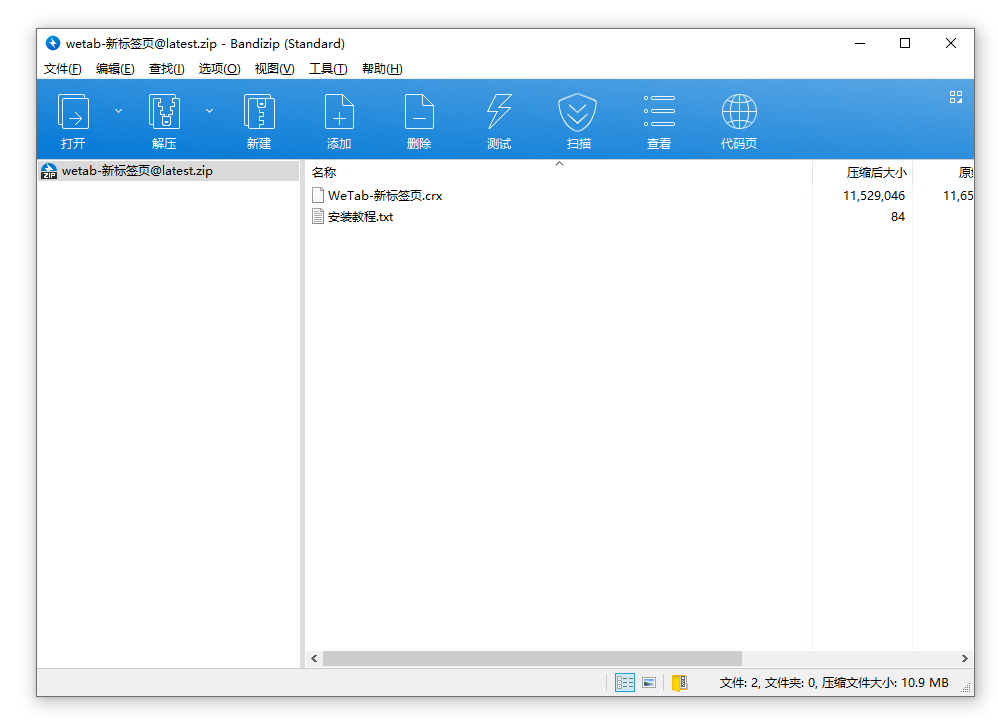This screenshot has width=998, height=725.
Task: Minimize the Bandizip window
Action: pyautogui.click(x=859, y=43)
